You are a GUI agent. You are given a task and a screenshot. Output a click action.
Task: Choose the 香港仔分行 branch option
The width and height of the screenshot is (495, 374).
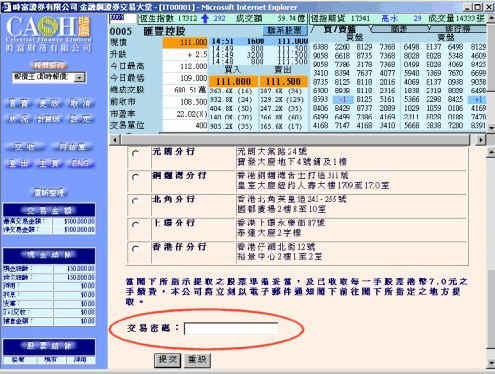136,249
